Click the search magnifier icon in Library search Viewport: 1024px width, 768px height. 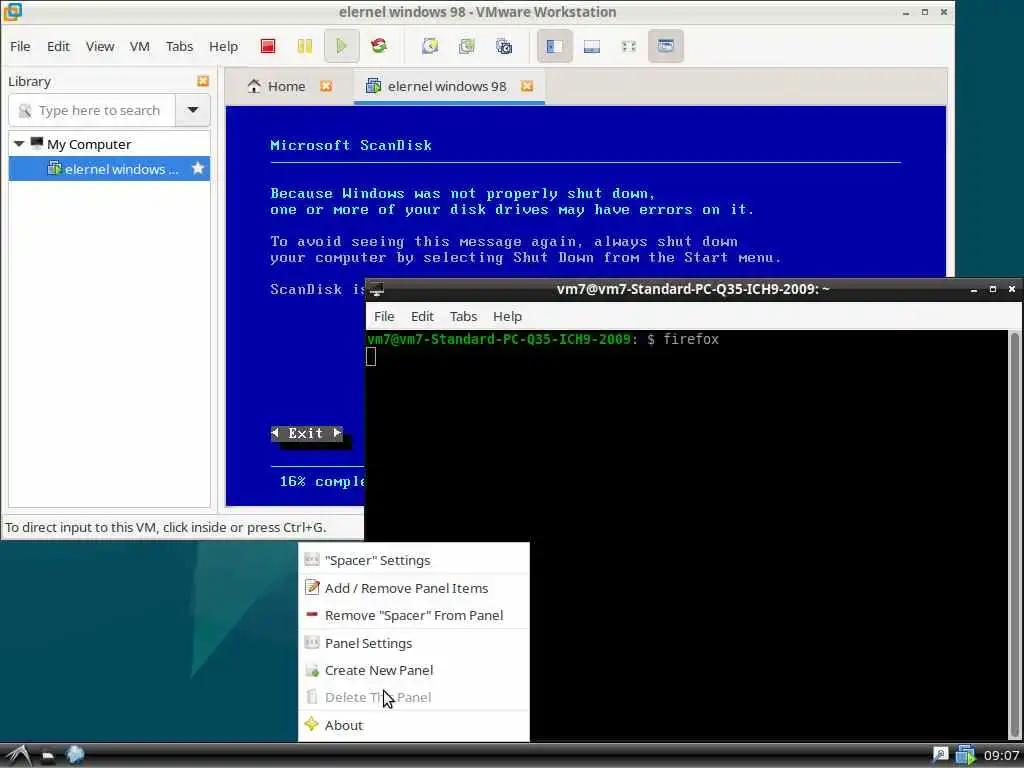click(x=25, y=110)
